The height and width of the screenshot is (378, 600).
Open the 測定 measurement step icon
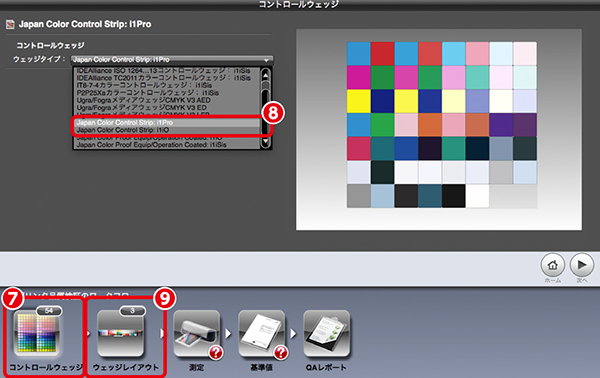[197, 334]
